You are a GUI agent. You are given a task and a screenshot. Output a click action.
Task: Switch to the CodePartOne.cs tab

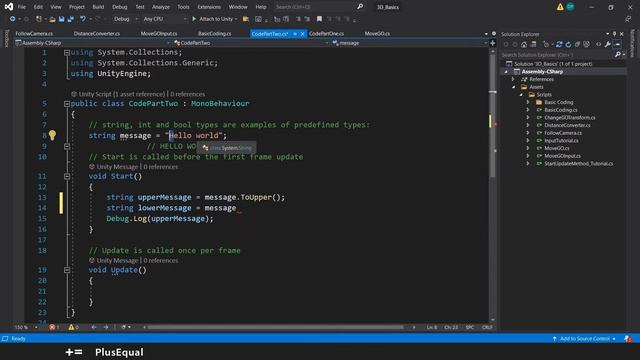(327, 34)
